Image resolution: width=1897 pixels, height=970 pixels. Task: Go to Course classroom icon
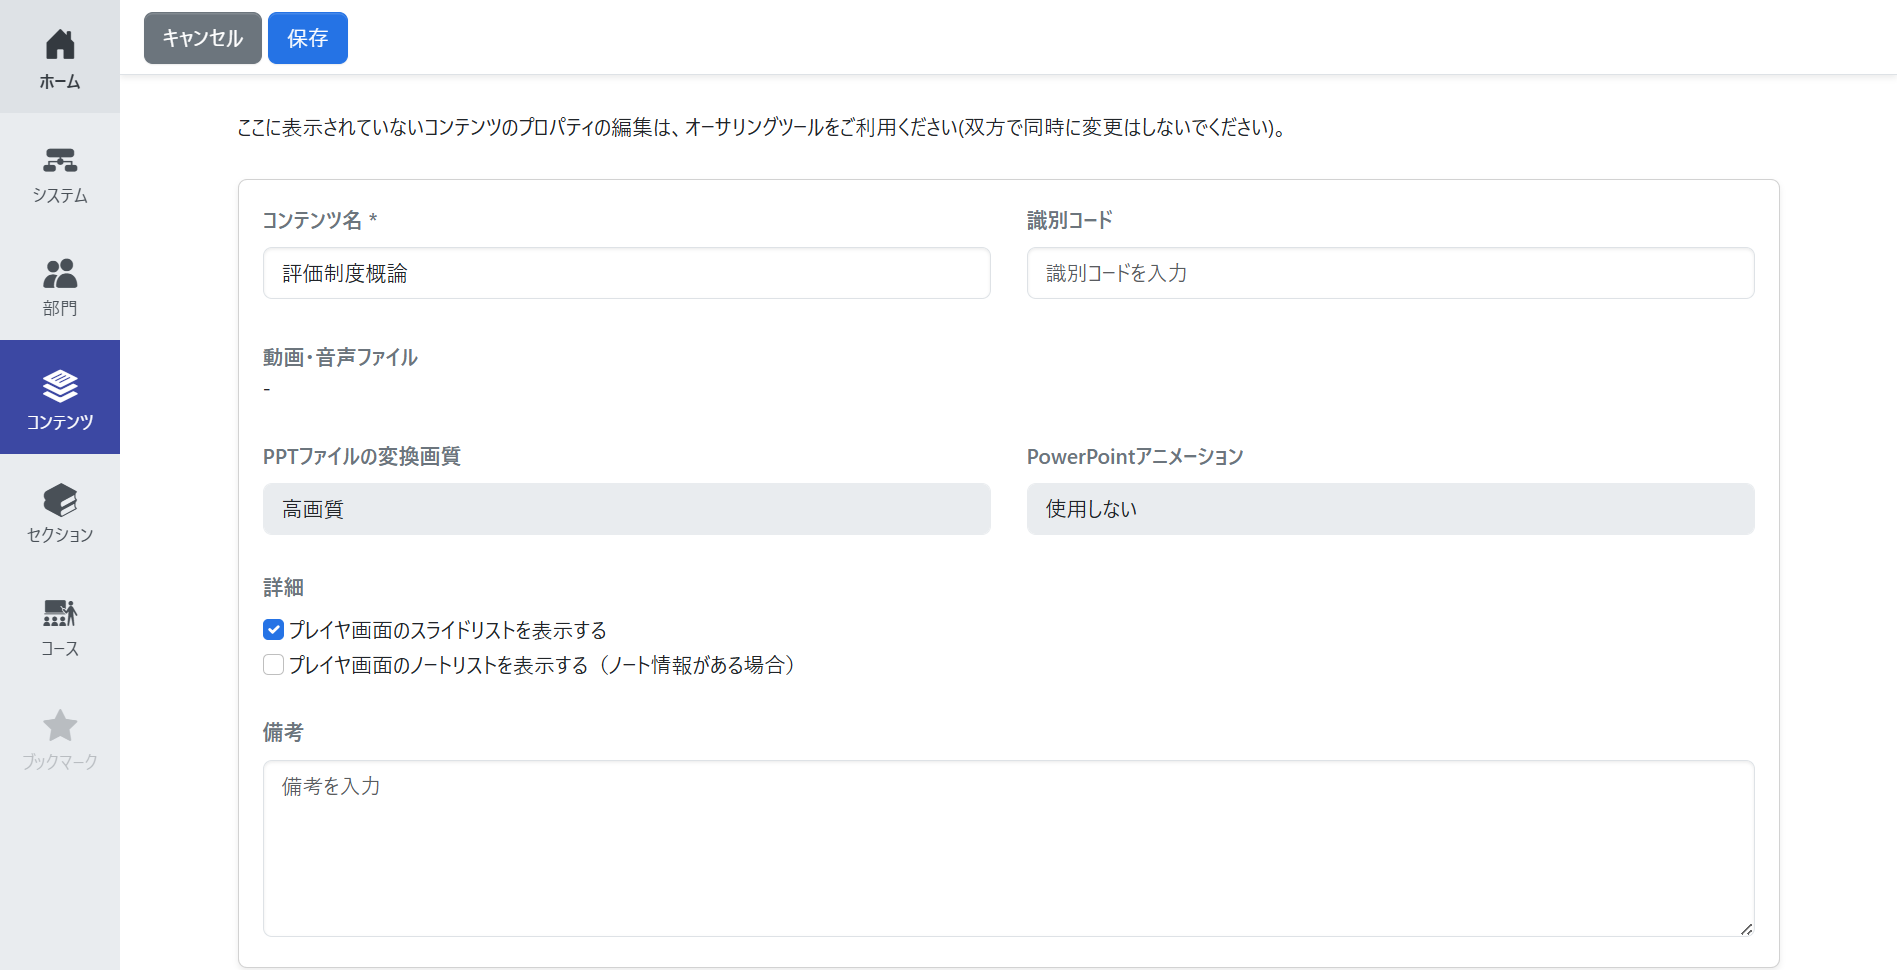point(60,613)
